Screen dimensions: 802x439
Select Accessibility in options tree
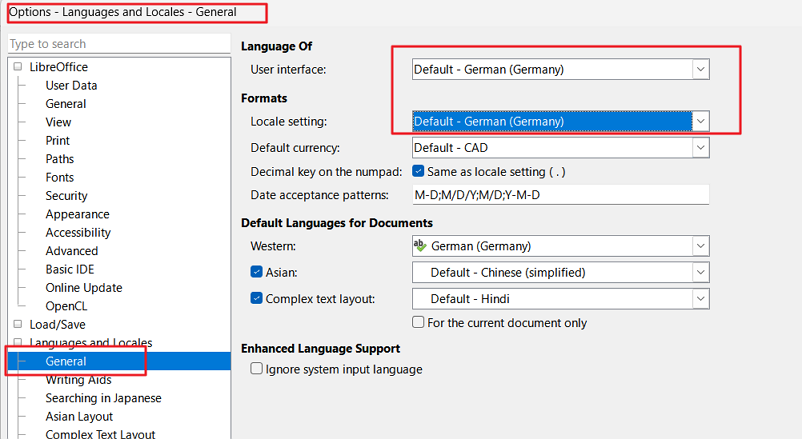(x=78, y=233)
